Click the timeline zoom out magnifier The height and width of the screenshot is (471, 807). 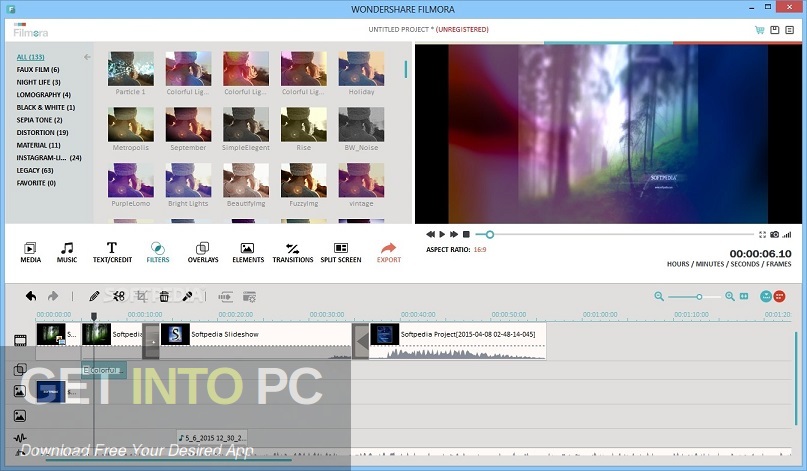click(x=659, y=296)
